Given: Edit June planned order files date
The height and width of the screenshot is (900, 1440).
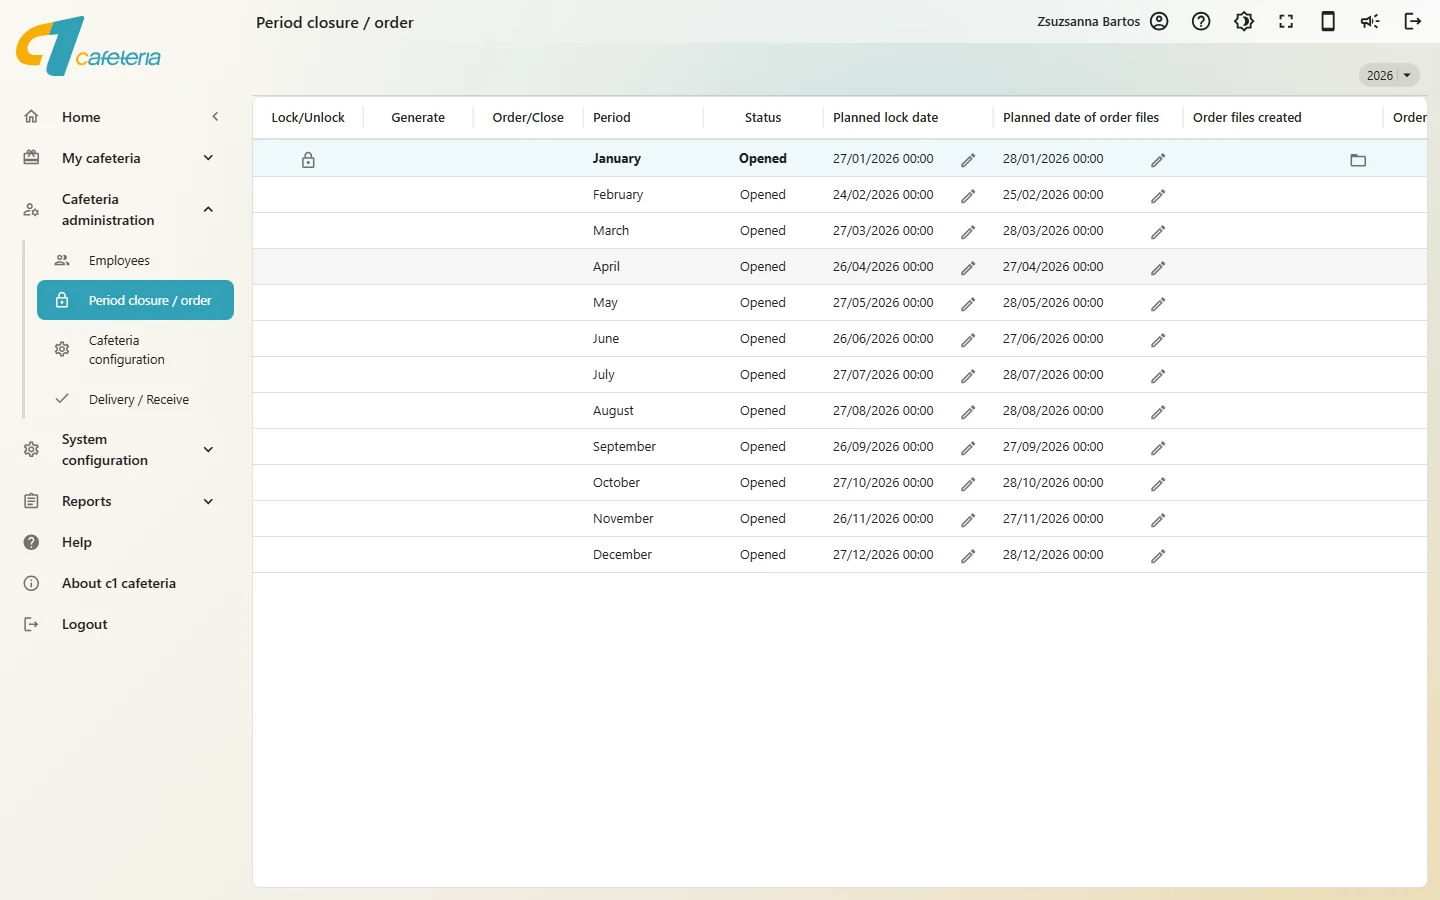Looking at the screenshot, I should click(1158, 340).
